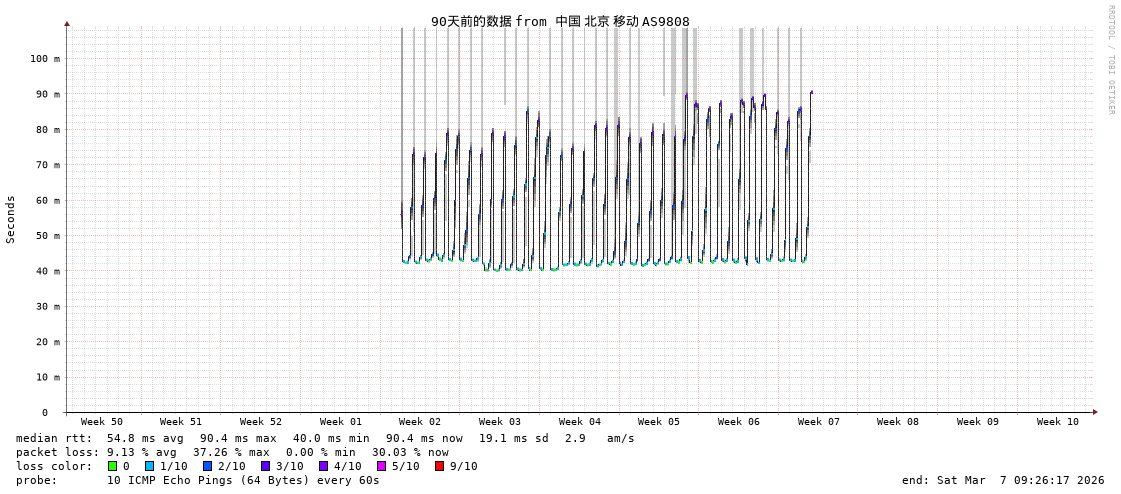Viewport: 1121px width, 494px height.
Task: Select the Week 07 time axis label
Action: pyautogui.click(x=818, y=422)
